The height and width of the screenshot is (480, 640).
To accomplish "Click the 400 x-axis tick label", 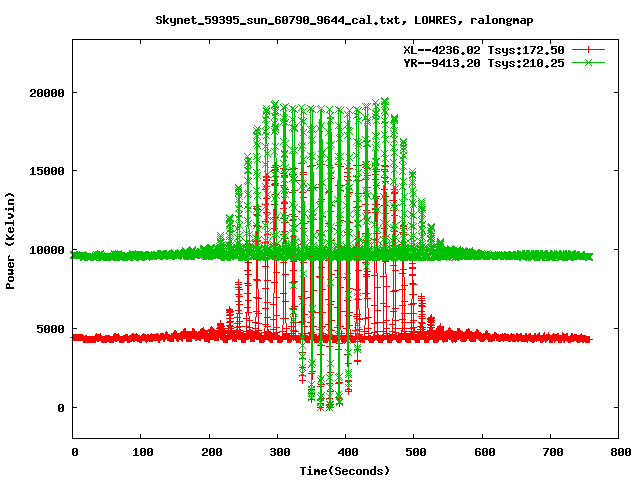I will tap(348, 452).
